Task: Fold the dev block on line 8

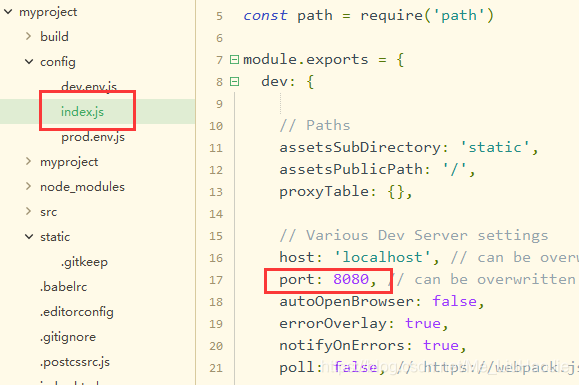Action: pyautogui.click(x=234, y=82)
